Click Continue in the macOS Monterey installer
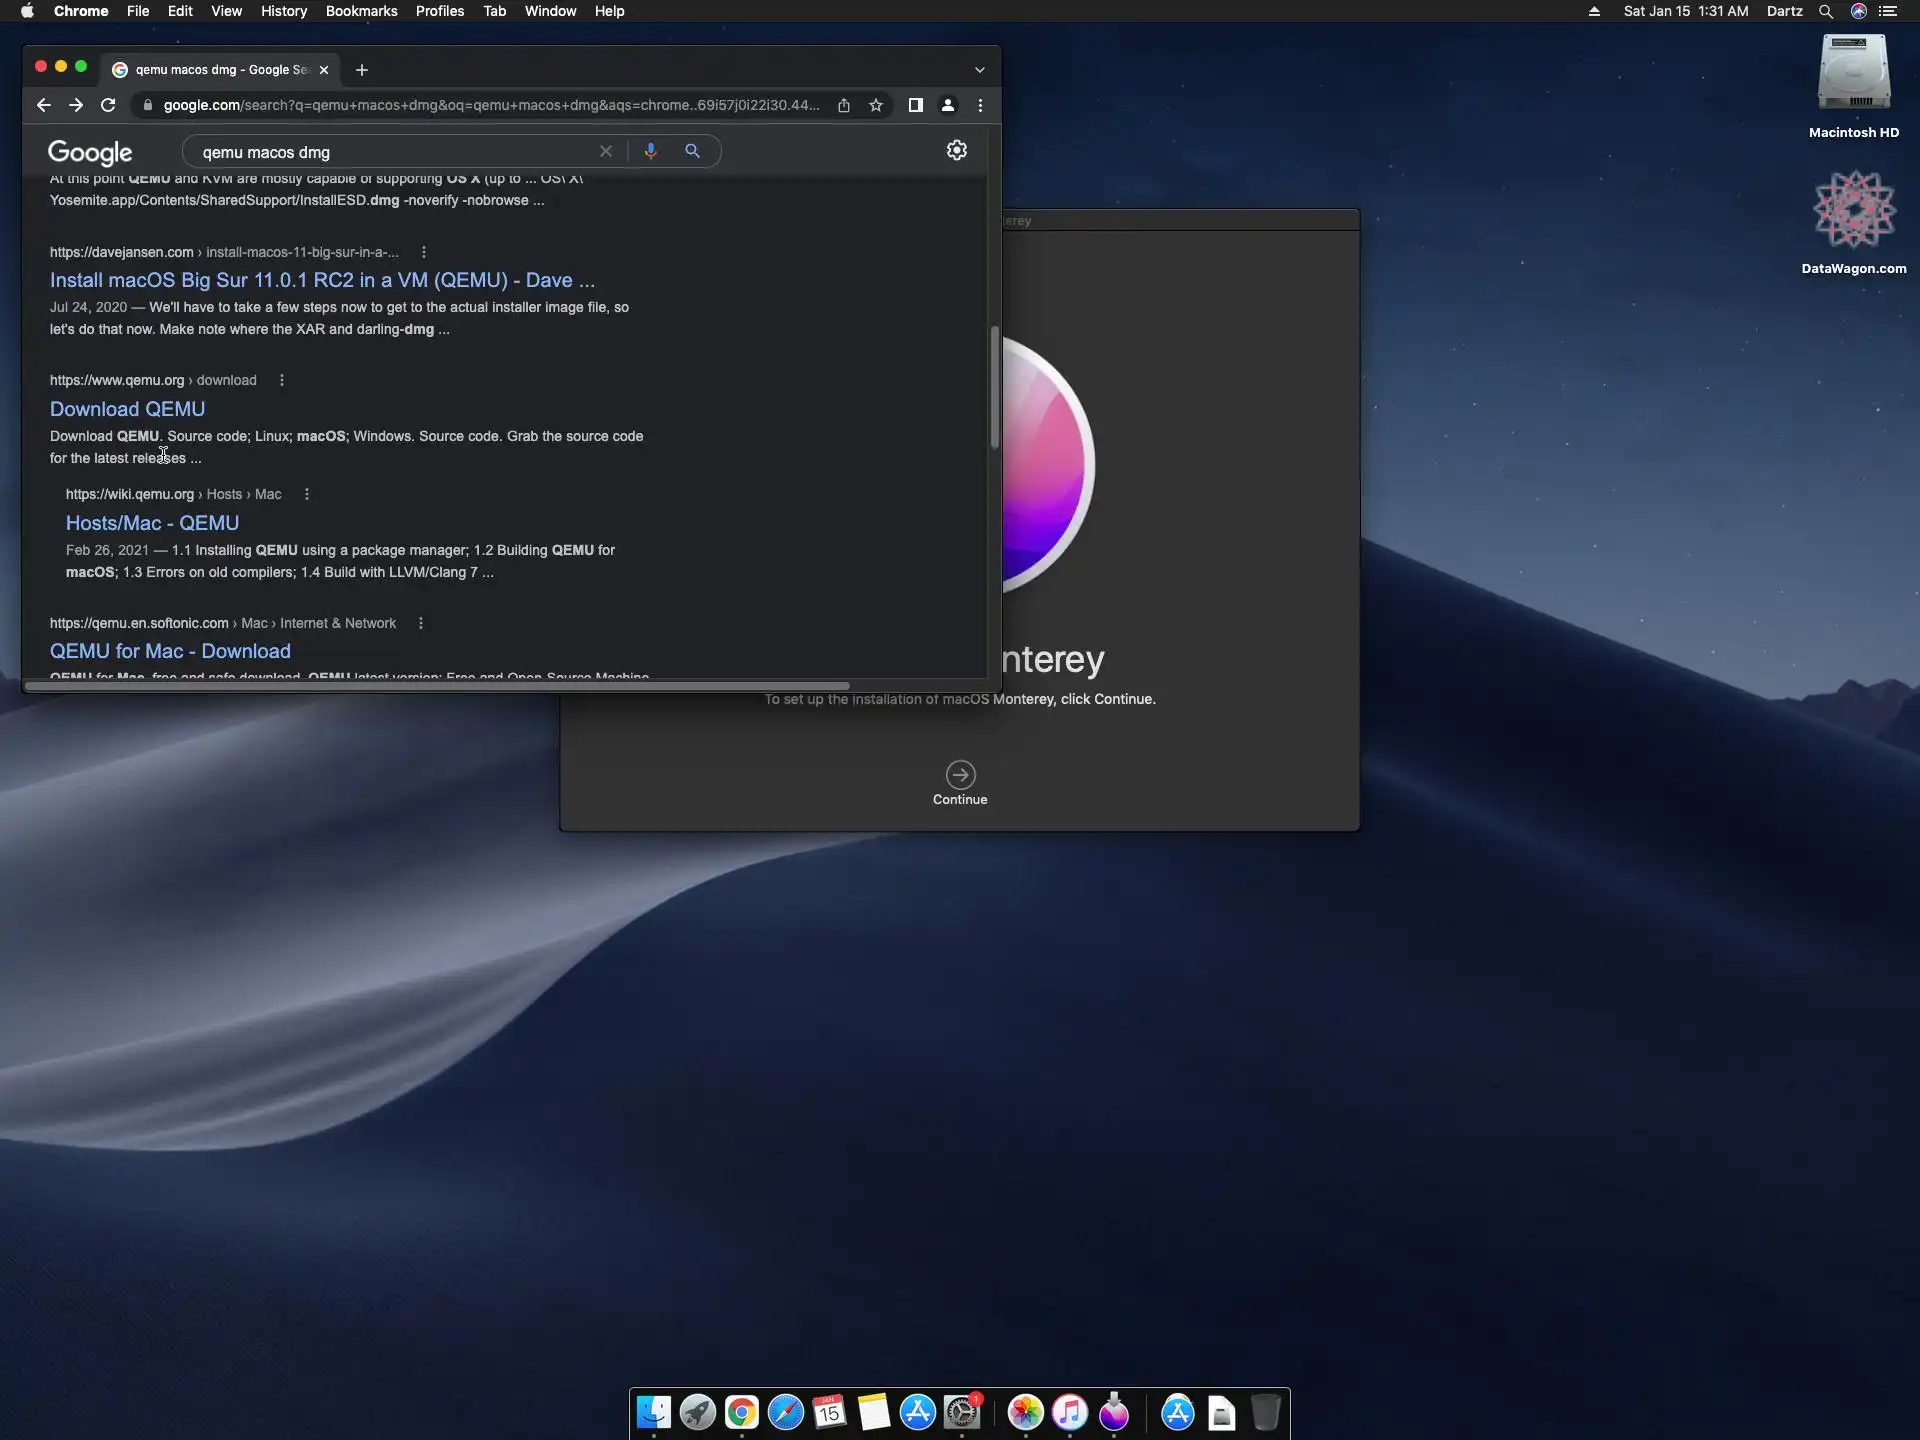Image resolution: width=1920 pixels, height=1440 pixels. pyautogui.click(x=960, y=776)
